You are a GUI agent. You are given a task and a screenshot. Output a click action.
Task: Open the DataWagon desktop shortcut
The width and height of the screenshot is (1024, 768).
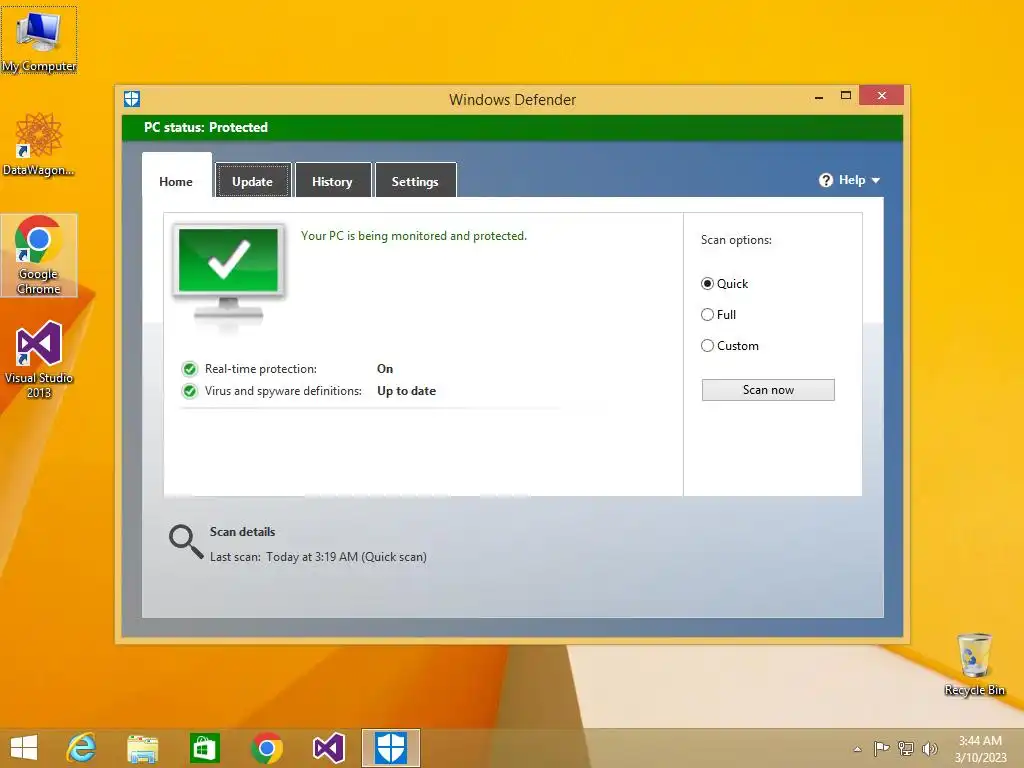click(39, 144)
